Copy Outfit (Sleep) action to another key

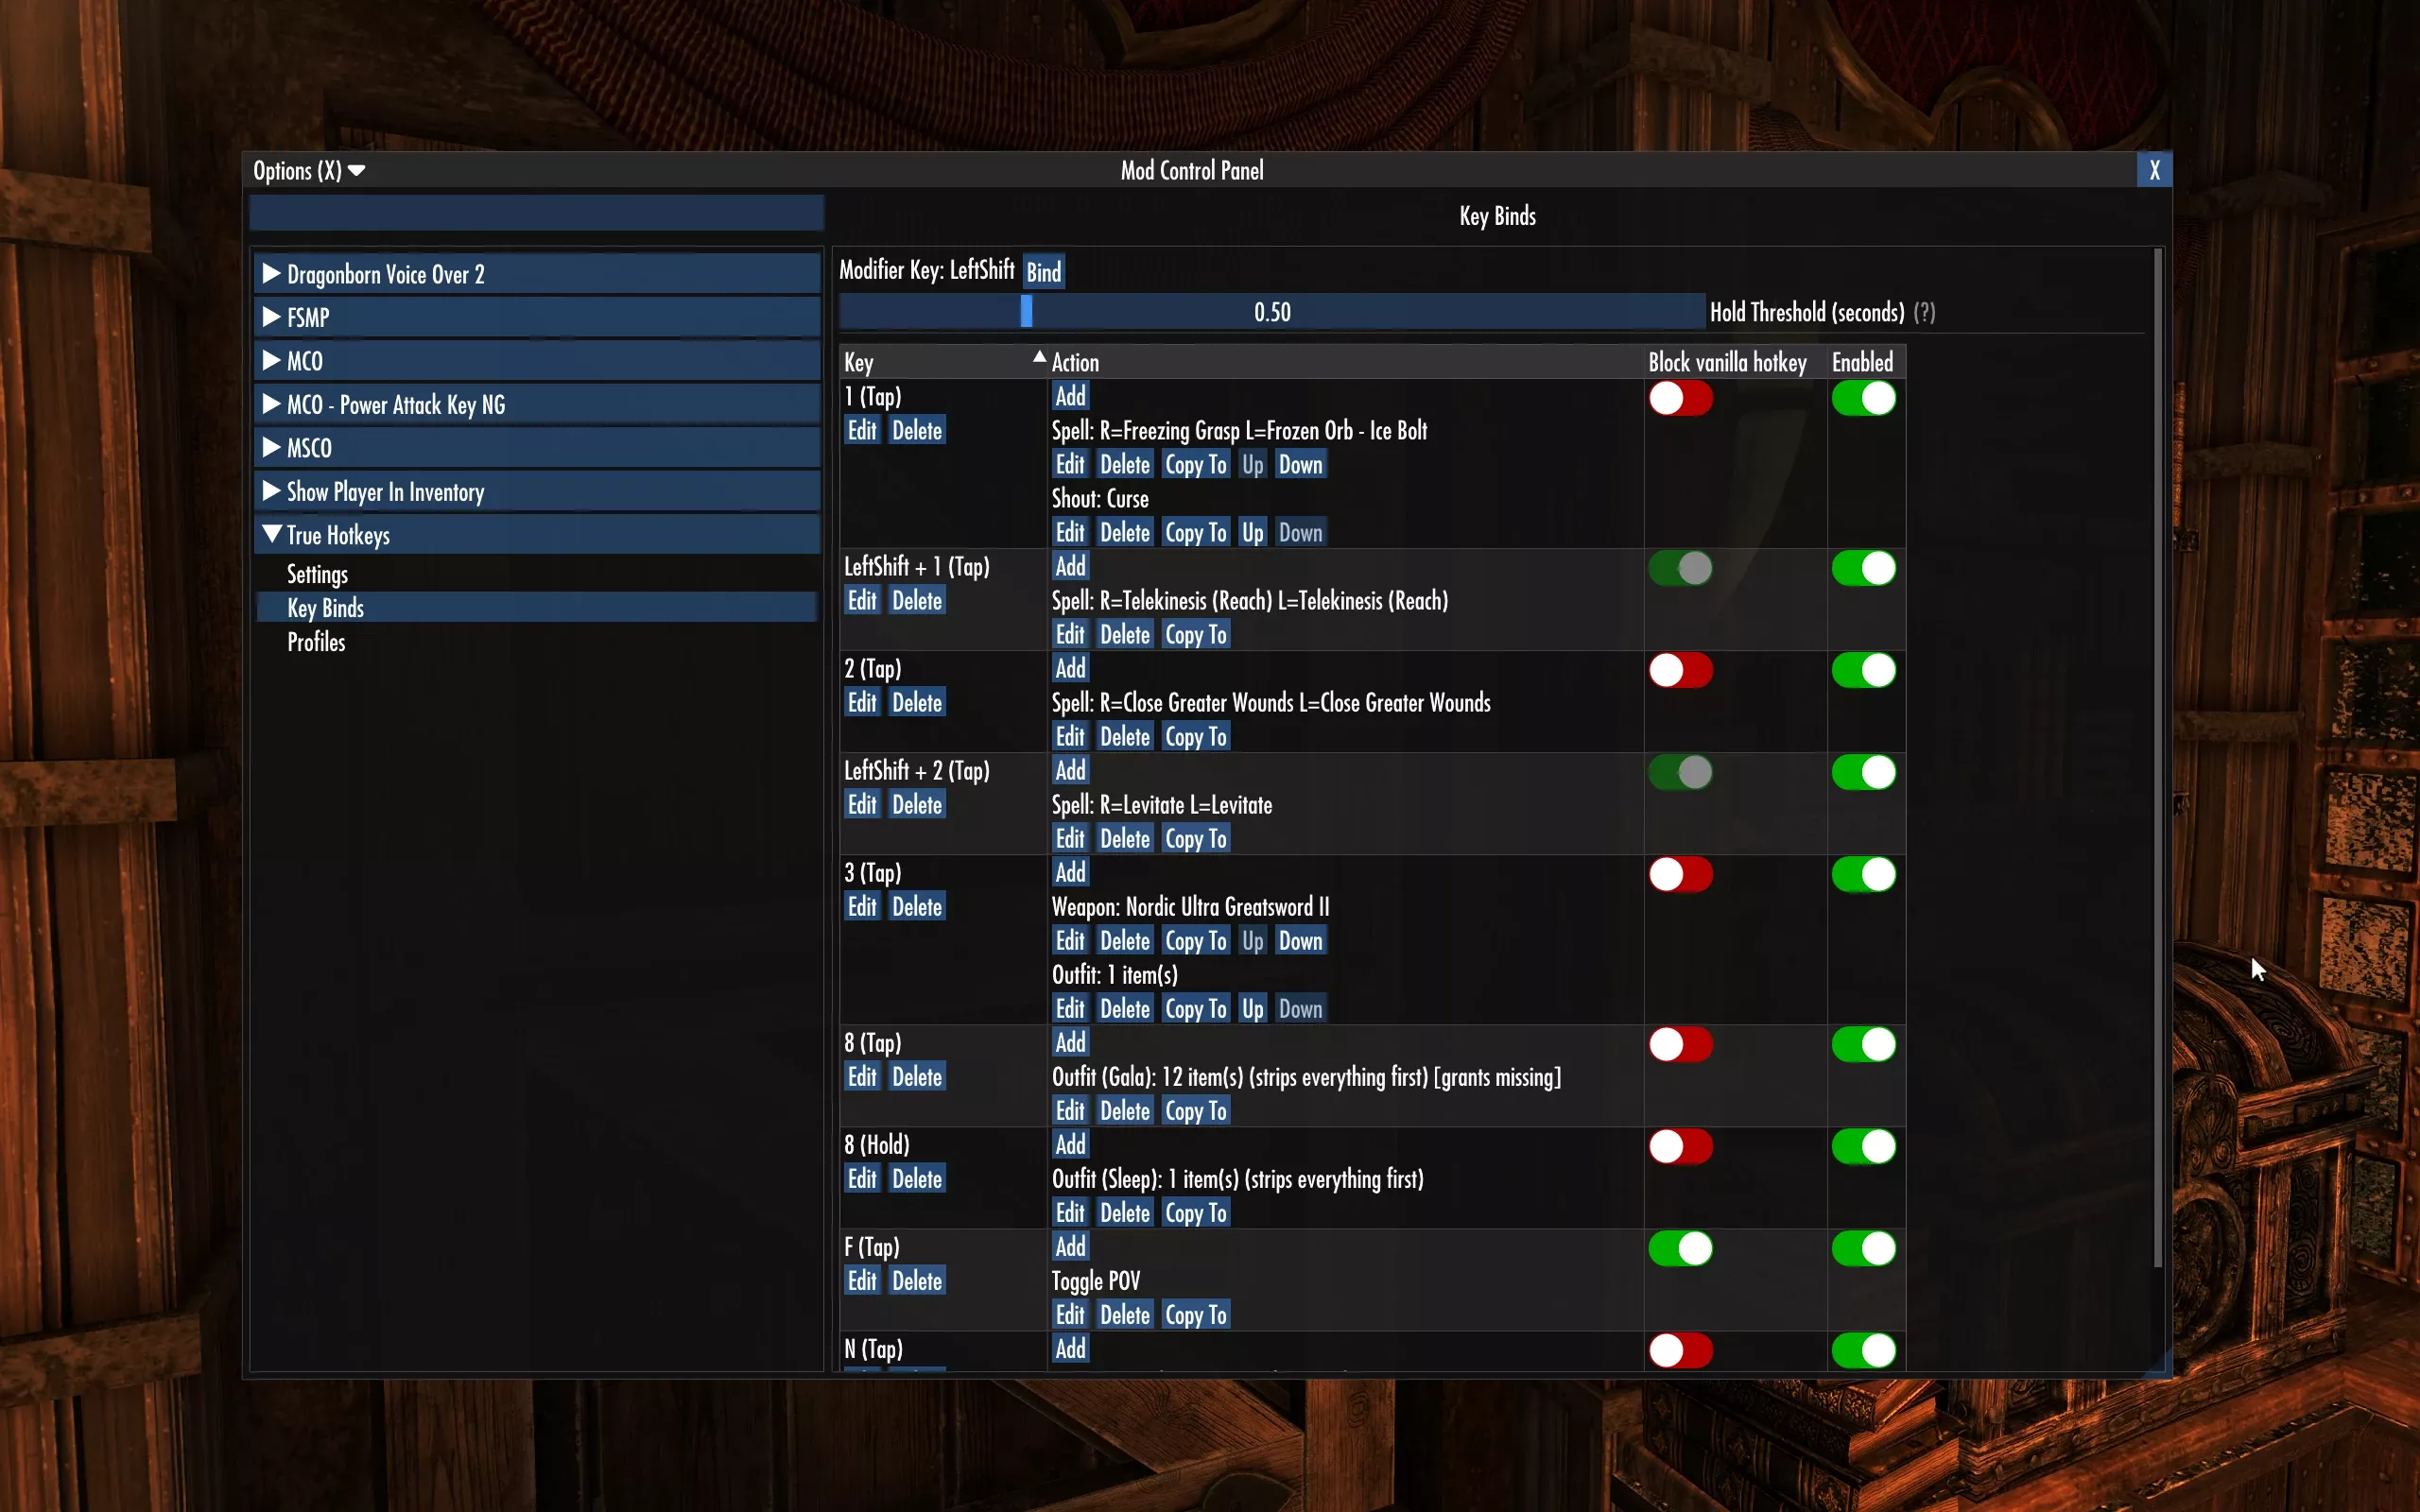pyautogui.click(x=1196, y=1213)
